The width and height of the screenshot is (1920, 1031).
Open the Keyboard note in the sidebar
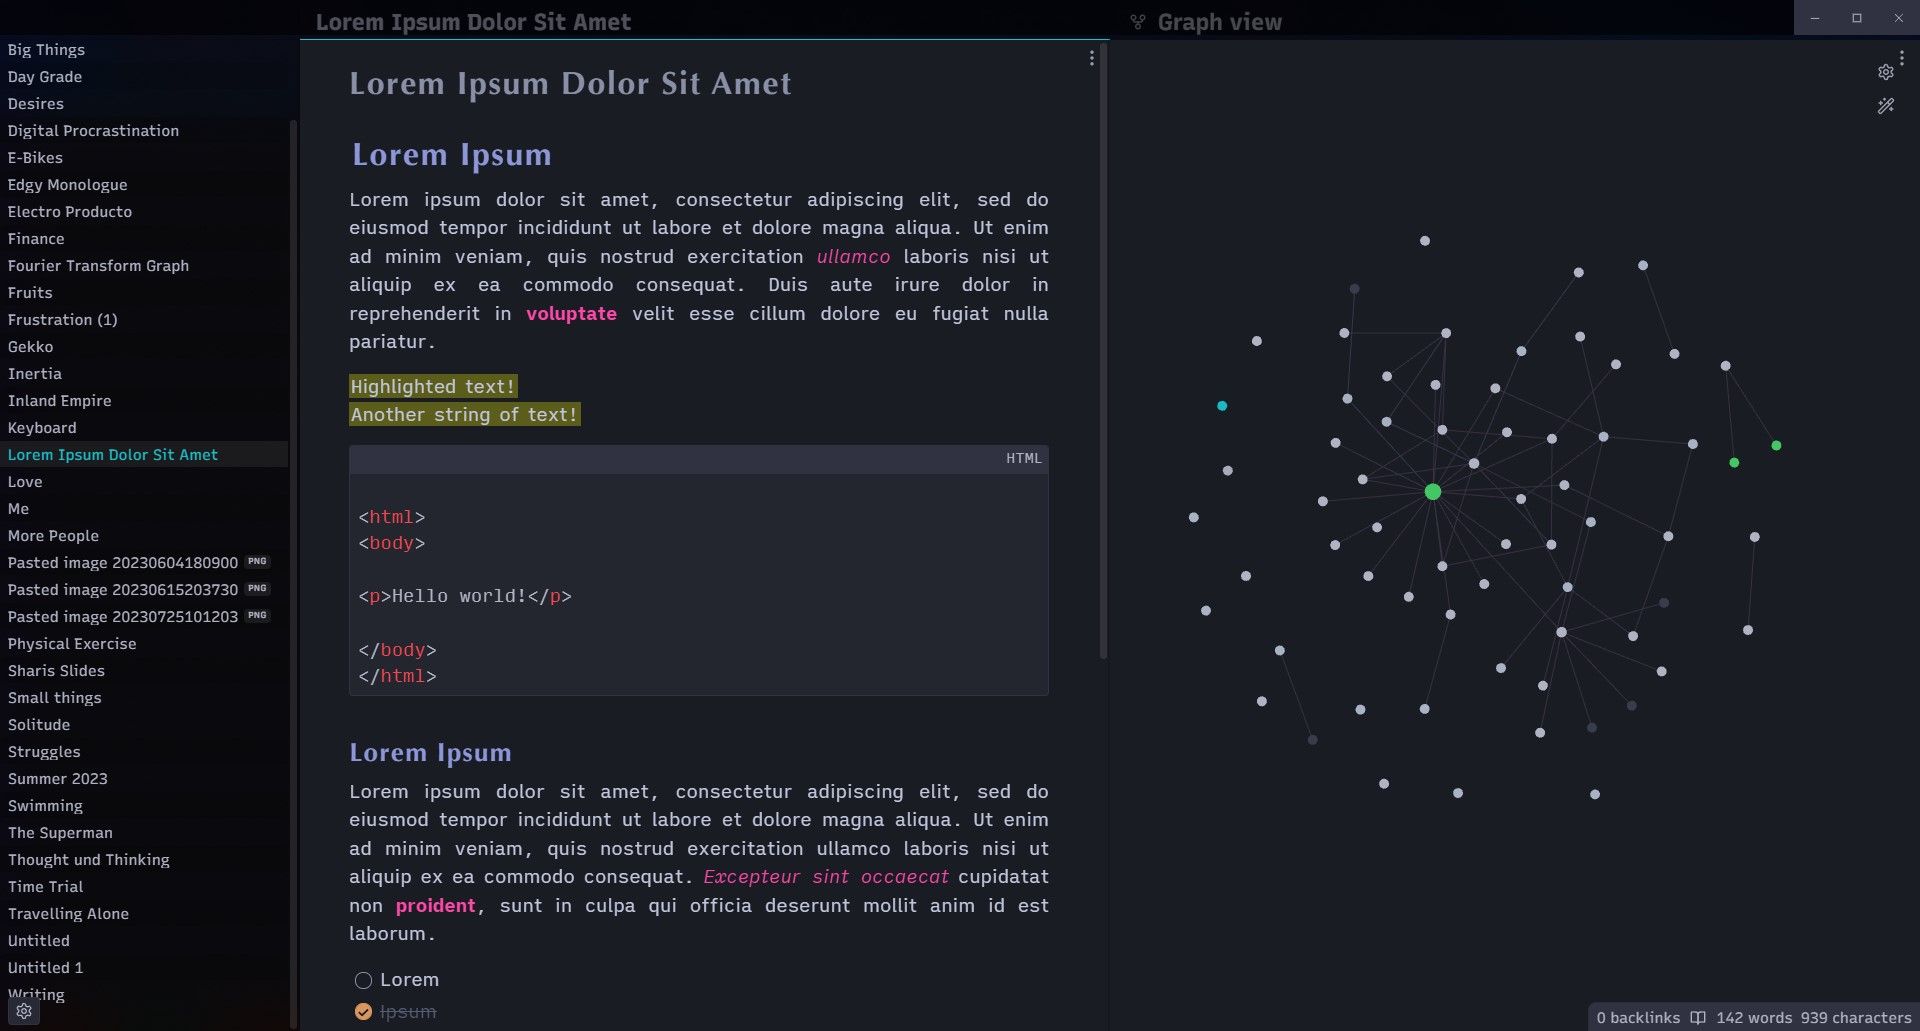pos(42,427)
